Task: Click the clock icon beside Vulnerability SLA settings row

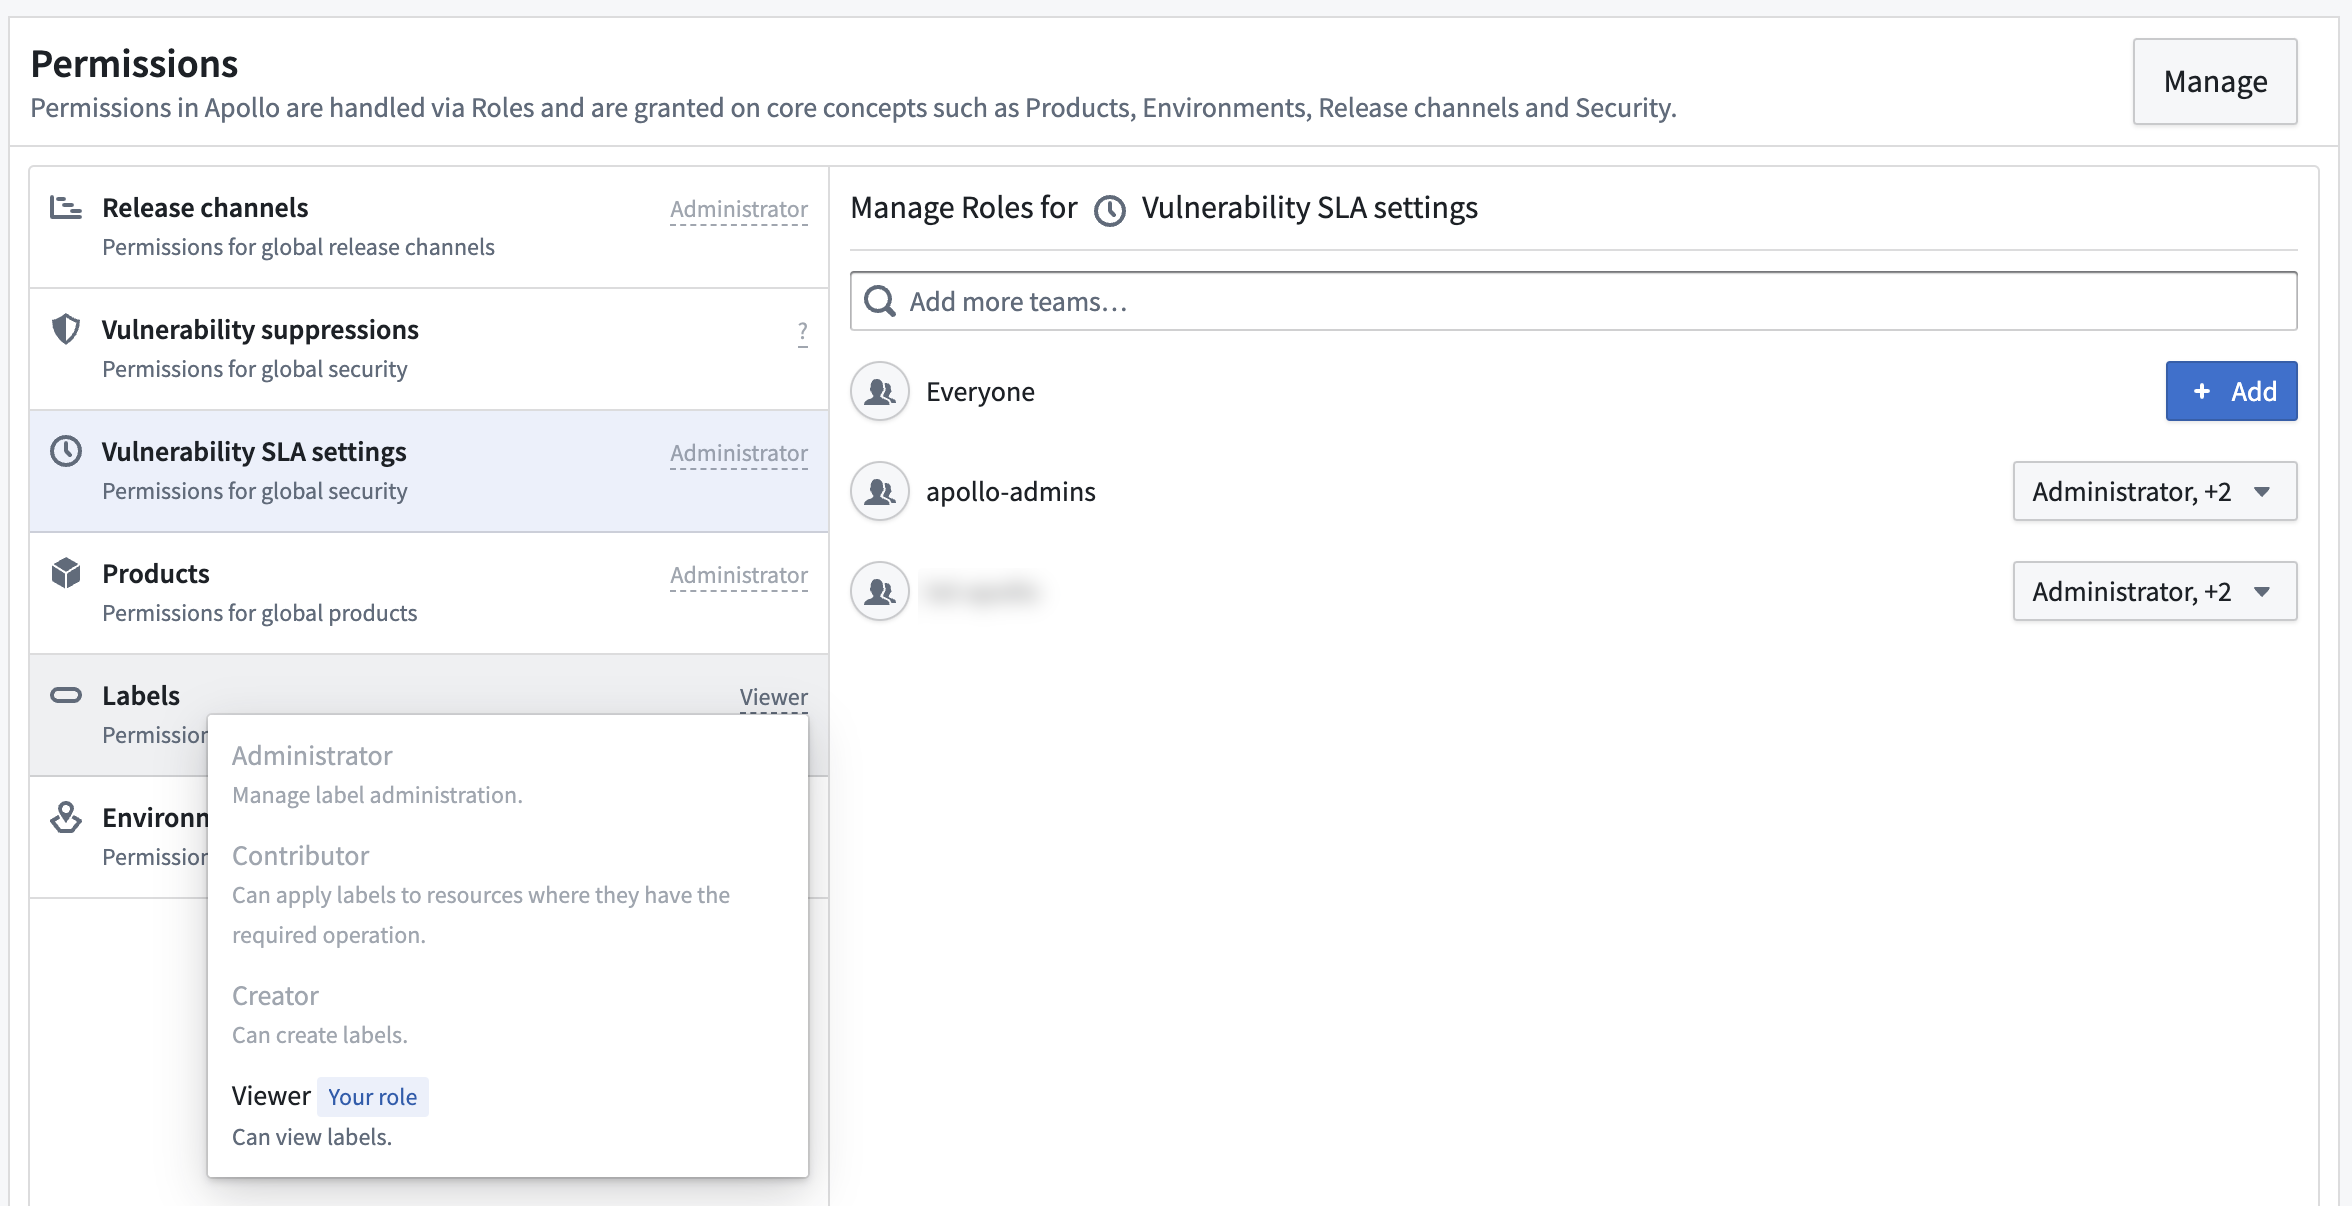Action: [x=66, y=451]
